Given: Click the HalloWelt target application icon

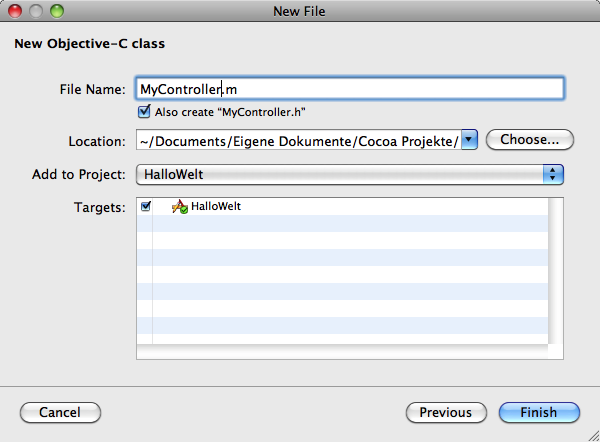Looking at the screenshot, I should tap(179, 207).
